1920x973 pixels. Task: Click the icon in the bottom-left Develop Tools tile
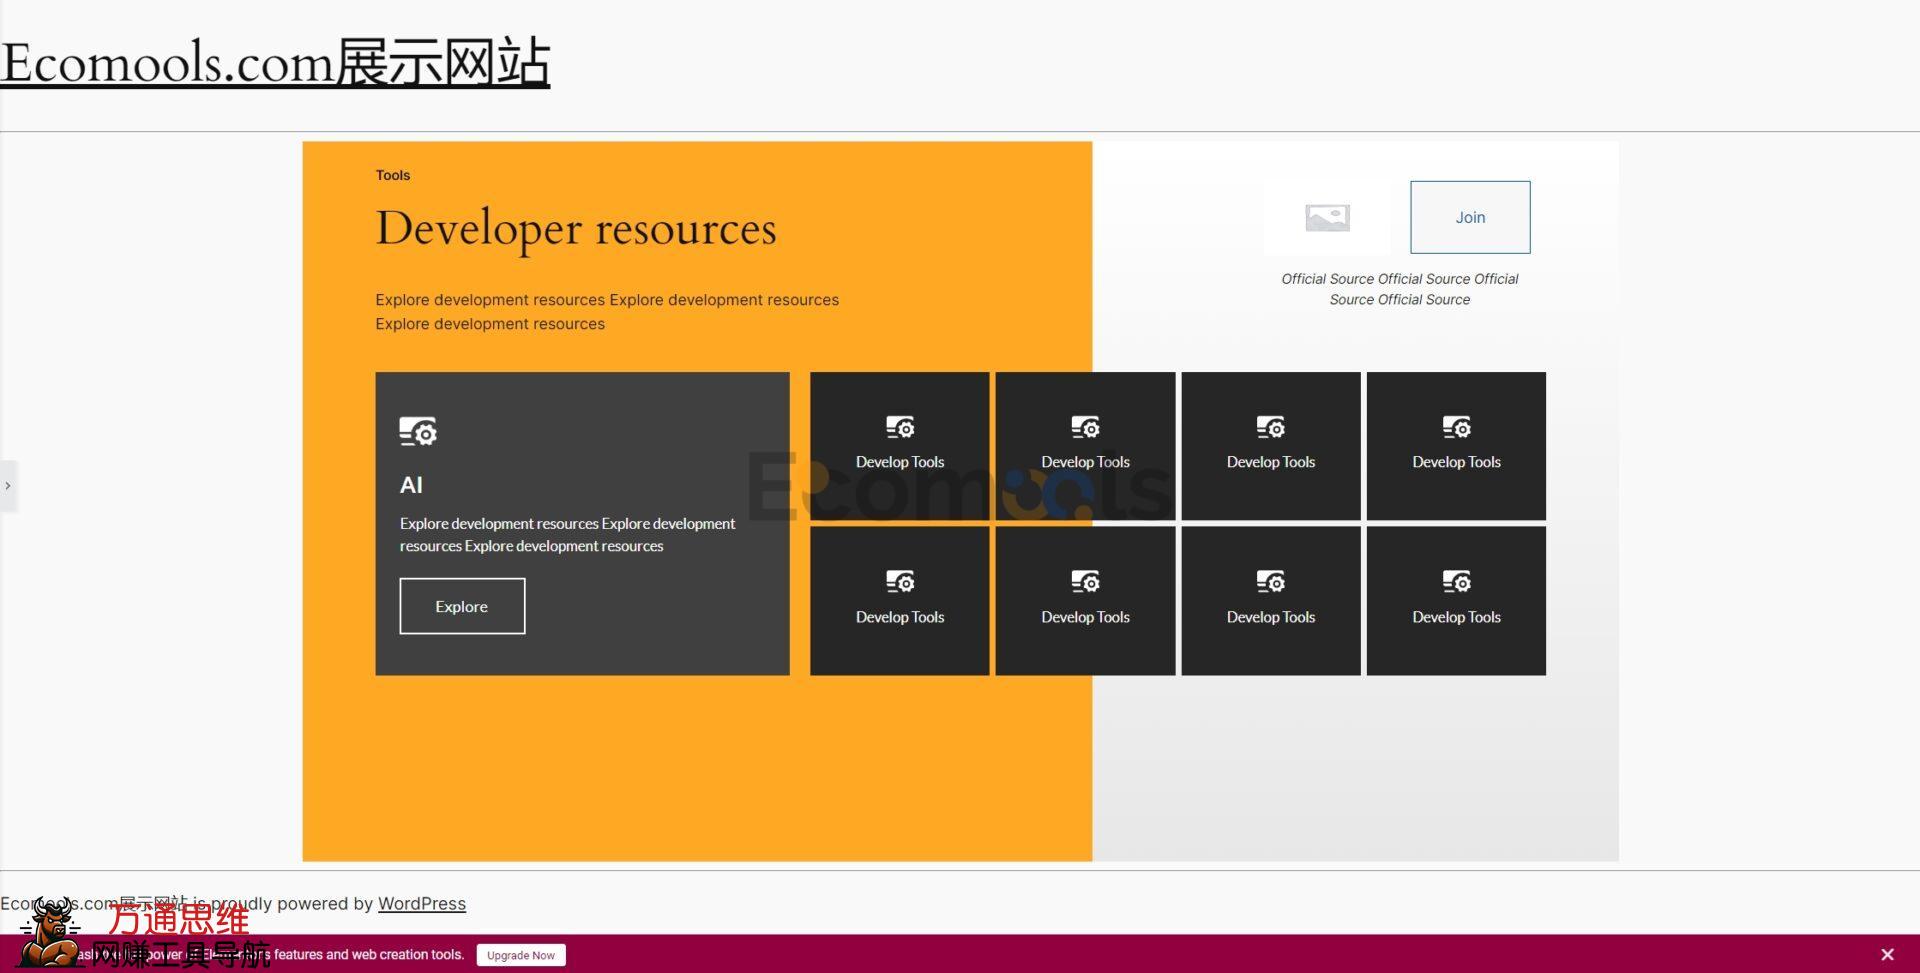900,582
